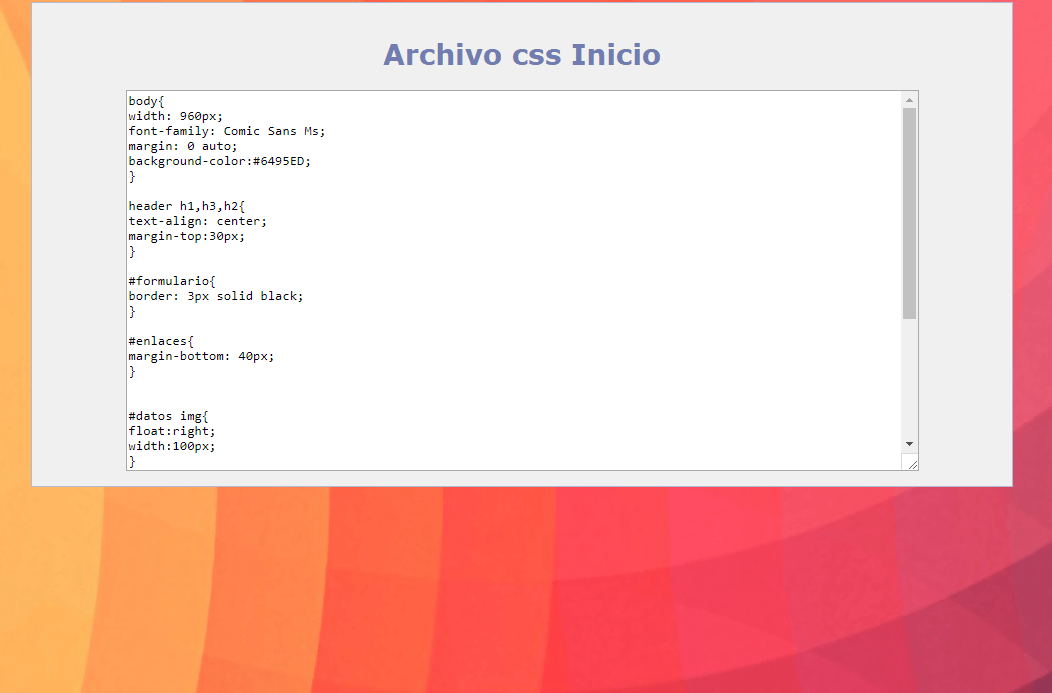Place cursor on the 'body{' line
The image size is (1052, 693).
(x=146, y=101)
